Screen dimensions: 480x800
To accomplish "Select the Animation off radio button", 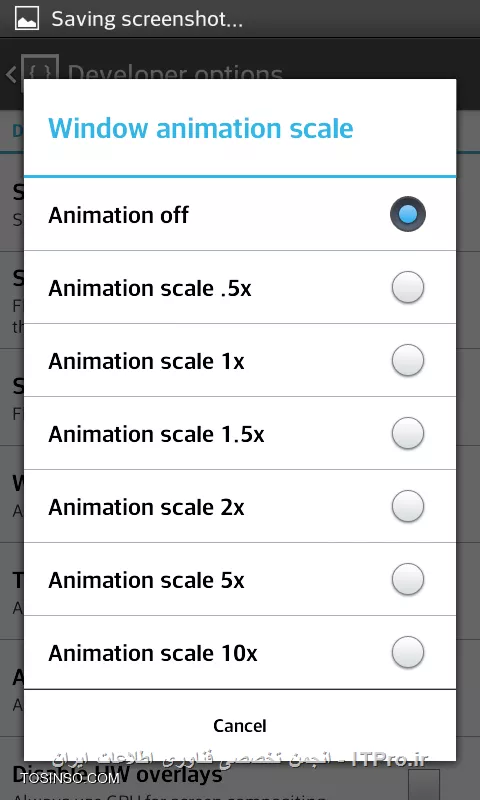I will point(408,214).
